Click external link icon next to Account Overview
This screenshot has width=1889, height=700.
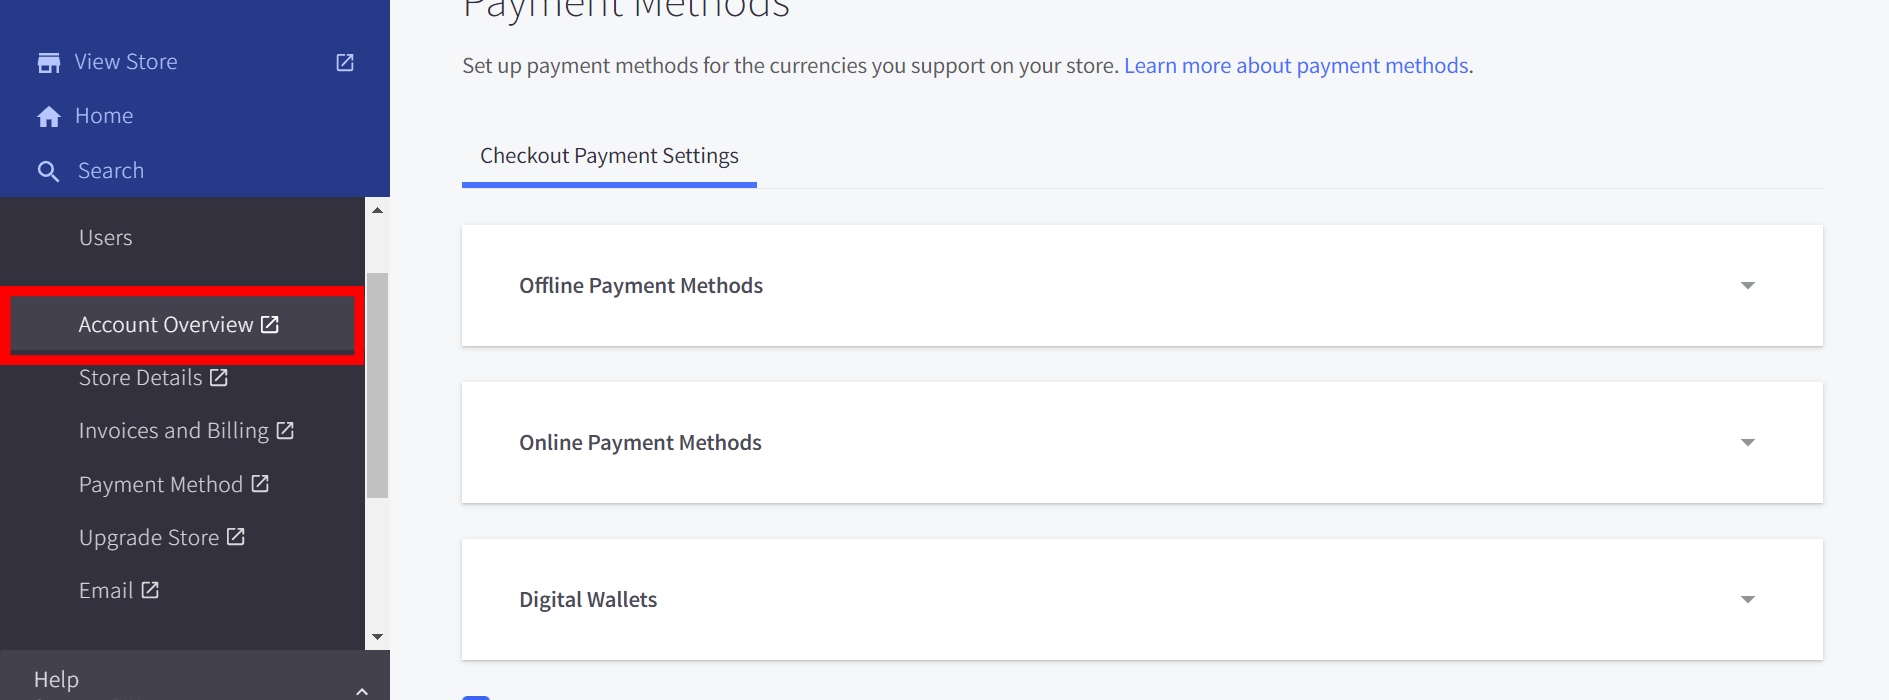pyautogui.click(x=270, y=324)
